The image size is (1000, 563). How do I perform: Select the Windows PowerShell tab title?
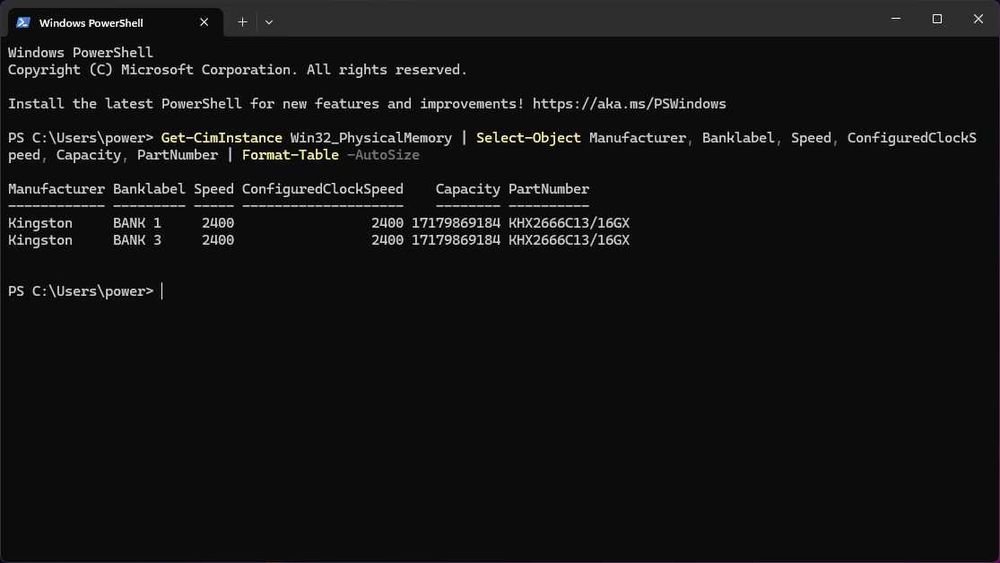[91, 21]
